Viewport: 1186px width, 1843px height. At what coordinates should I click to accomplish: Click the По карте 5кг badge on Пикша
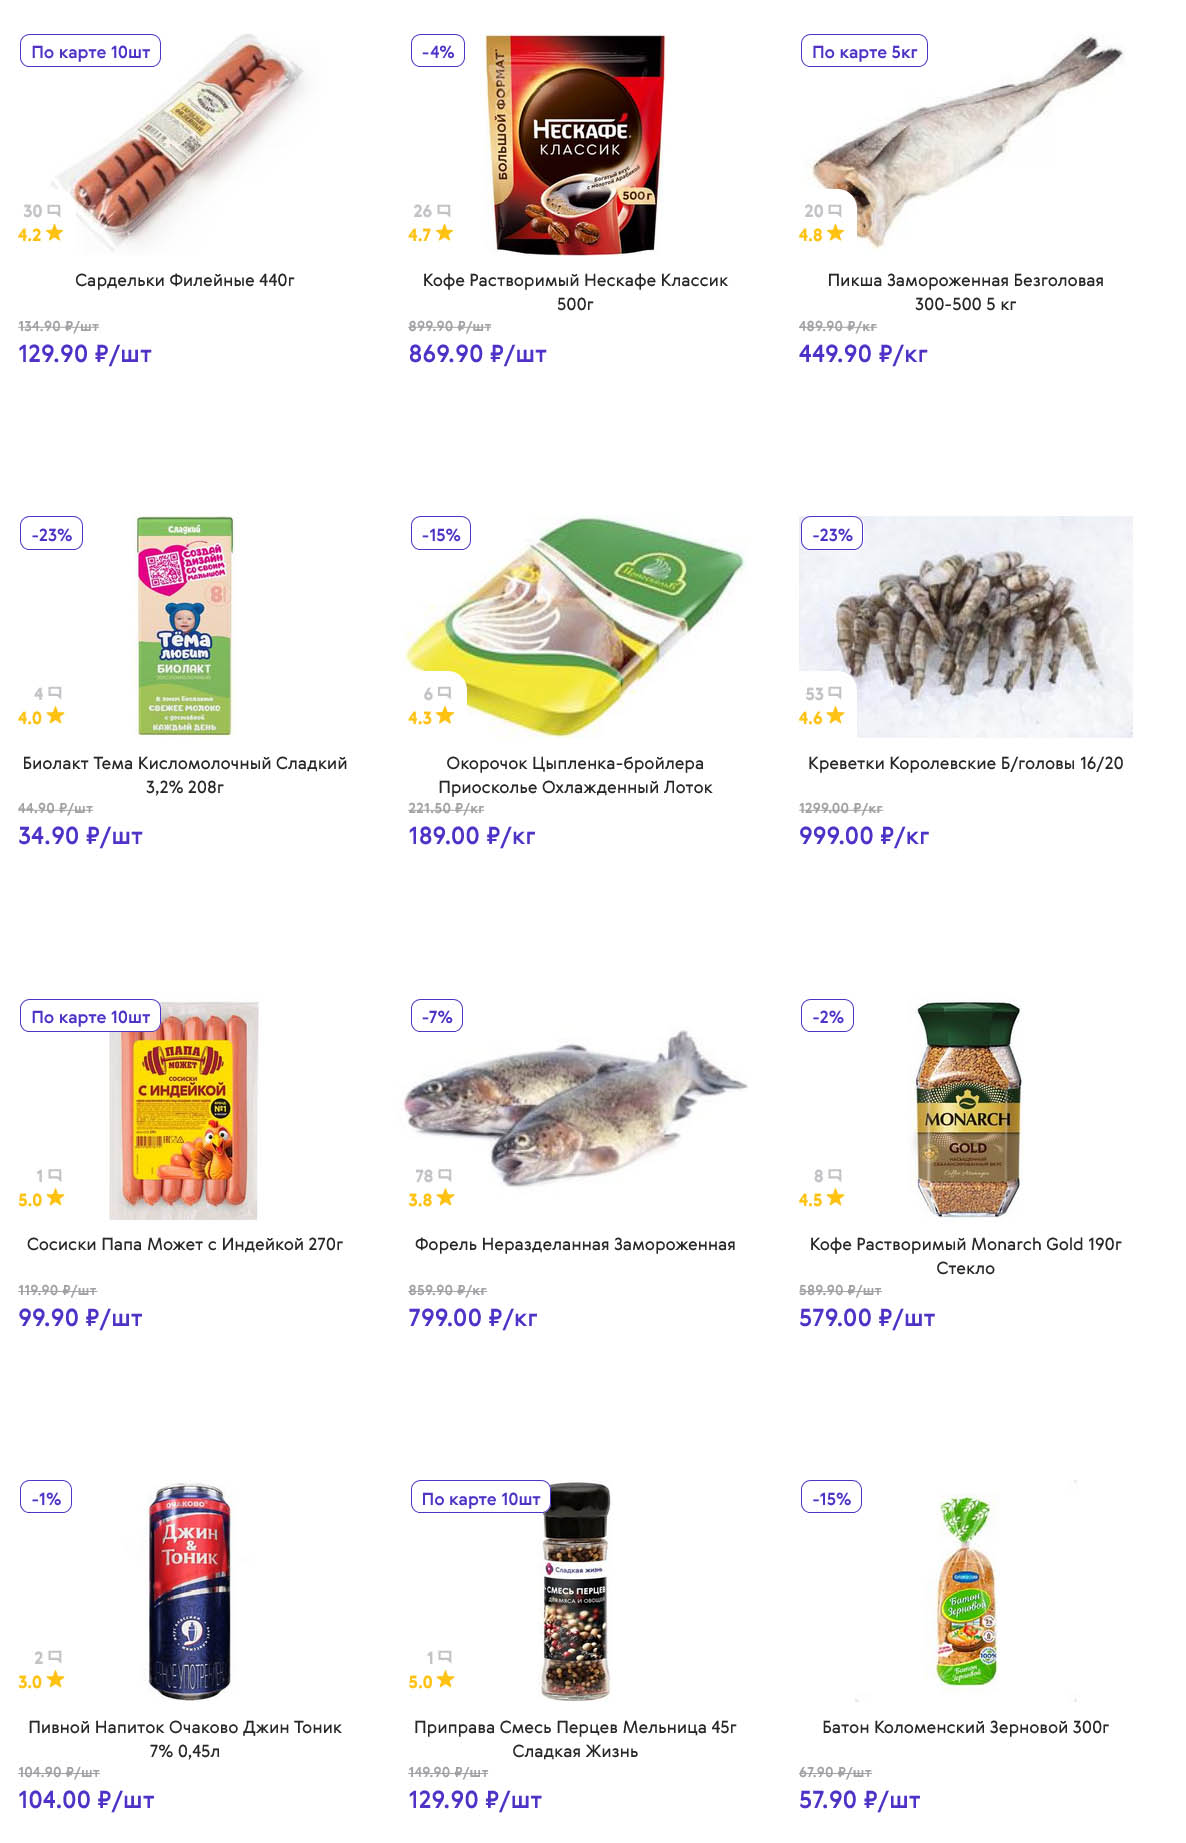coord(864,52)
